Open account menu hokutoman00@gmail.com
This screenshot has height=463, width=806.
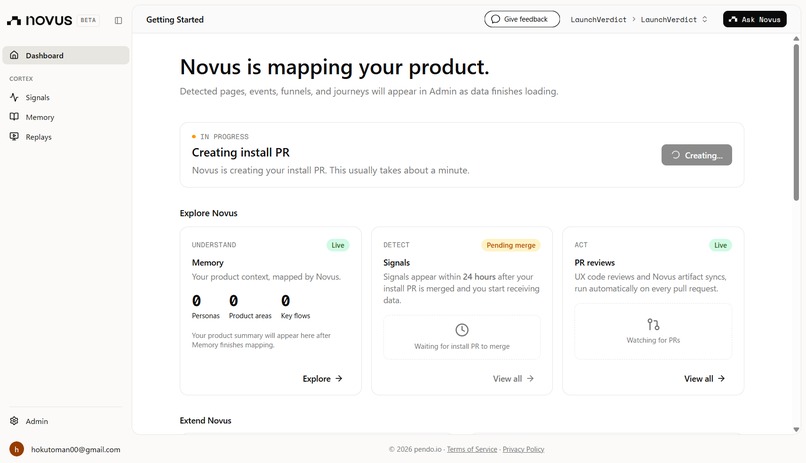pyautogui.click(x=66, y=449)
